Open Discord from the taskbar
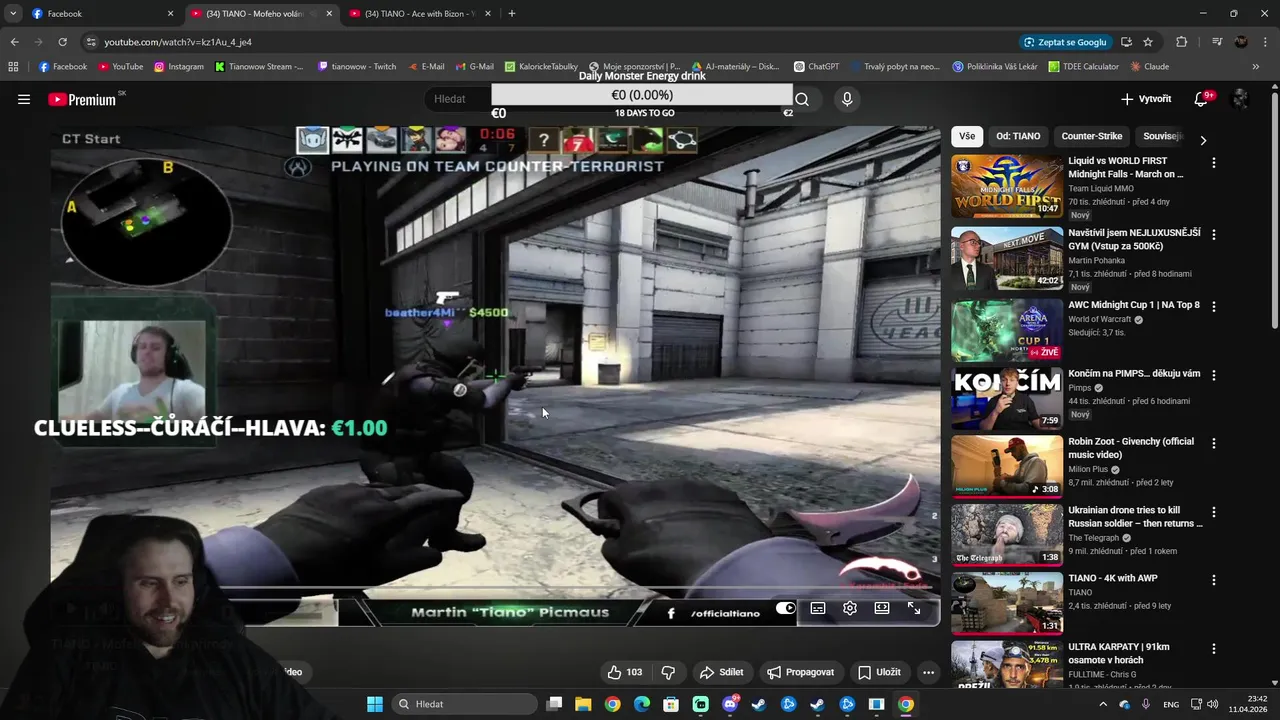Viewport: 1280px width, 720px height. pos(730,704)
